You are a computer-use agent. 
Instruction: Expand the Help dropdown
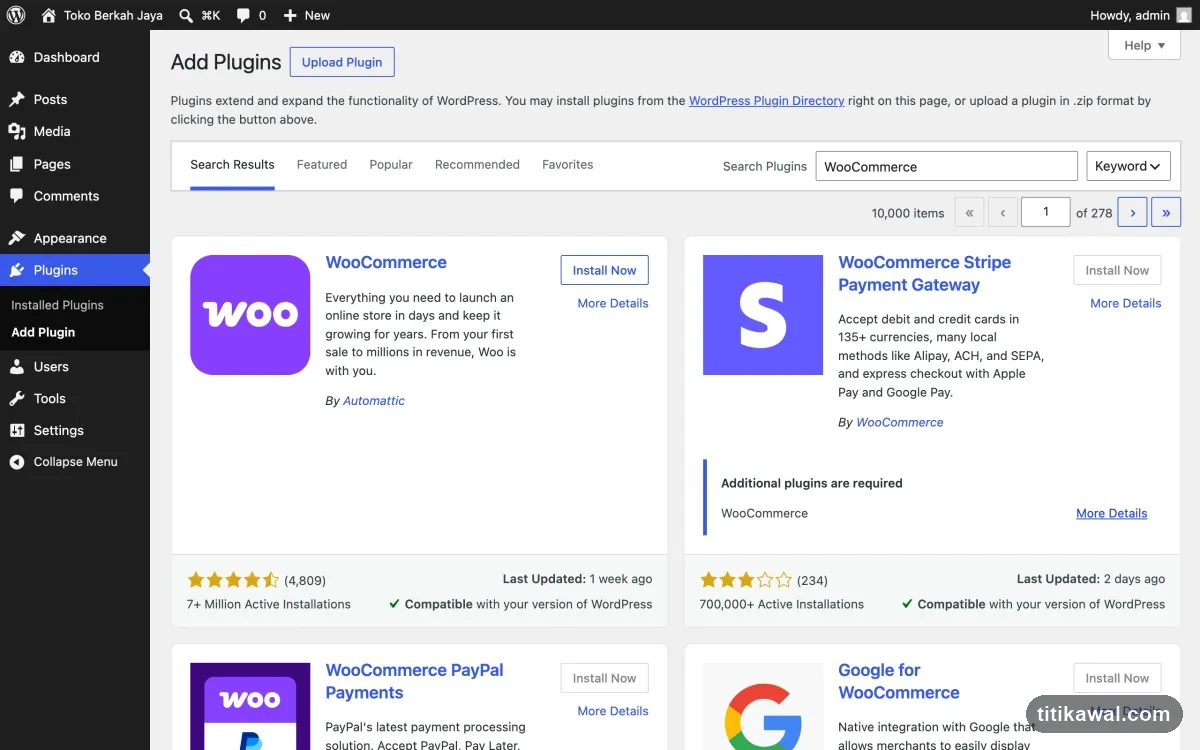pyautogui.click(x=1144, y=45)
